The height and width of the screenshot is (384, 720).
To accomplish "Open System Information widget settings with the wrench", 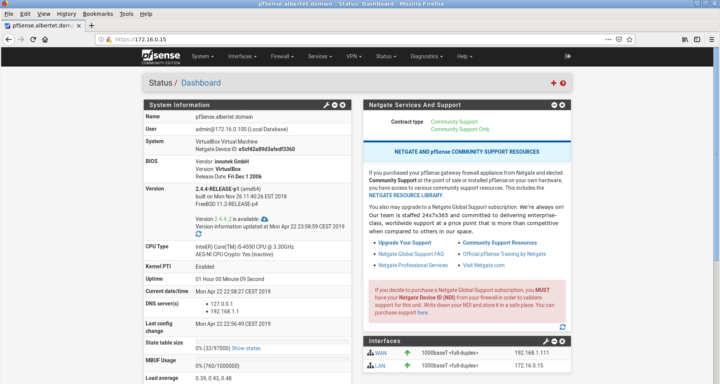I will (x=326, y=105).
